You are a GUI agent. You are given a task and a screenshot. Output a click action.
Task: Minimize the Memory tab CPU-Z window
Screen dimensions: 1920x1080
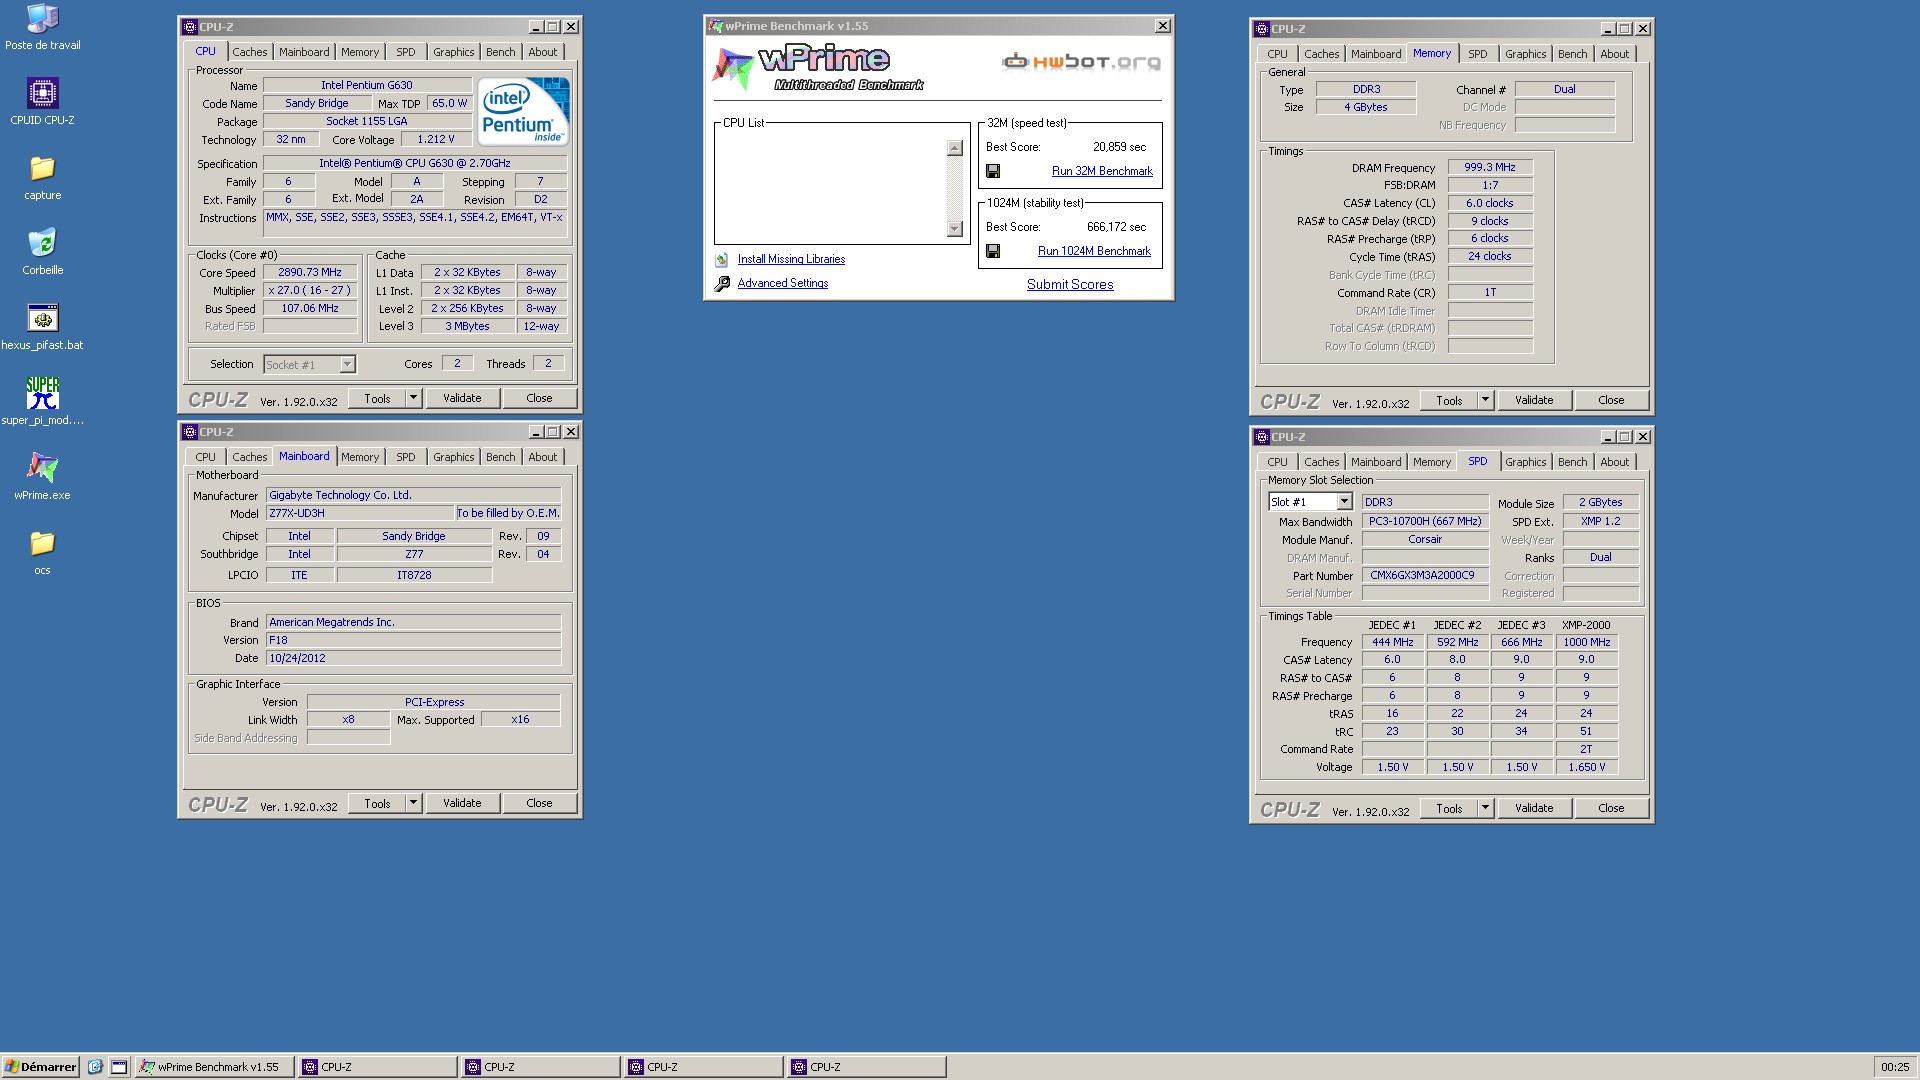(x=1608, y=29)
